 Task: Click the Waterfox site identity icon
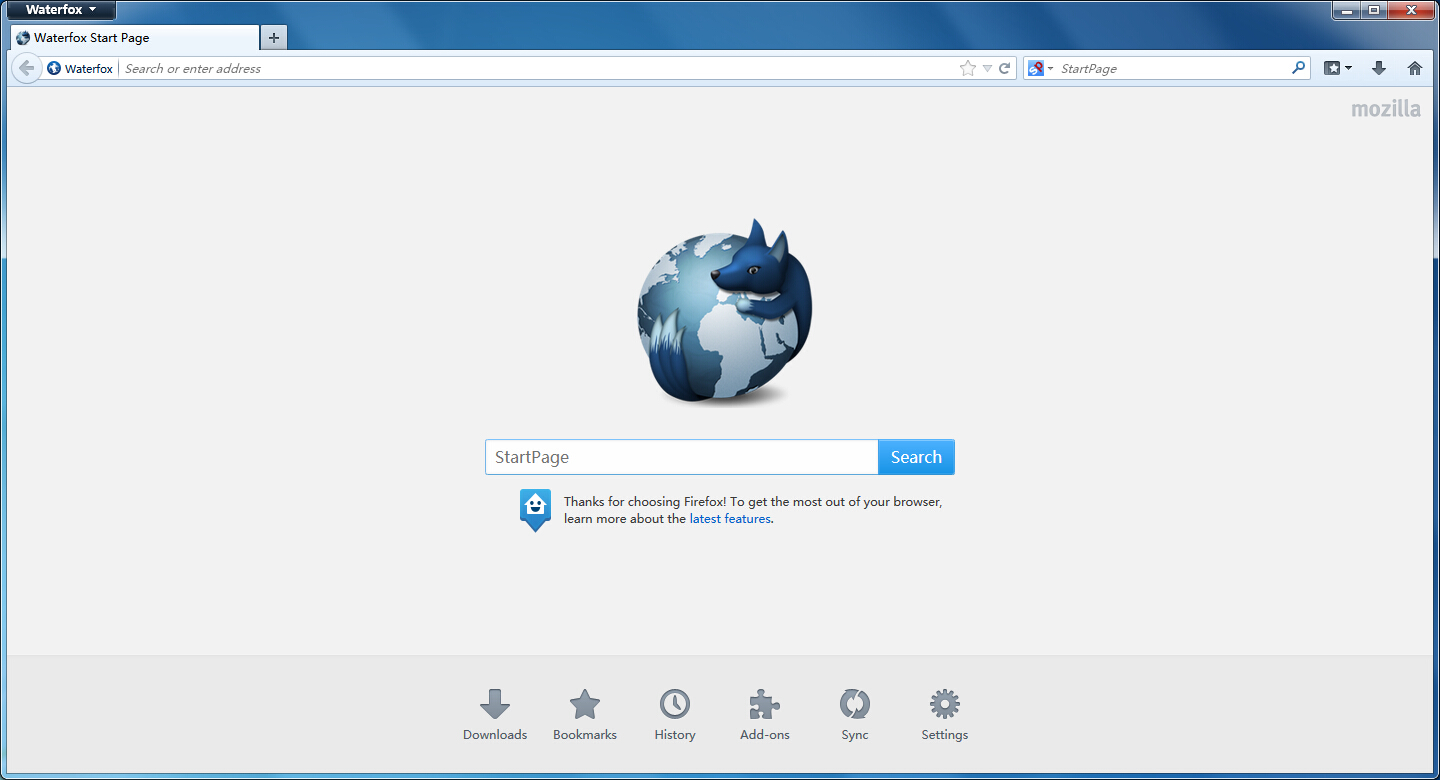pos(54,68)
